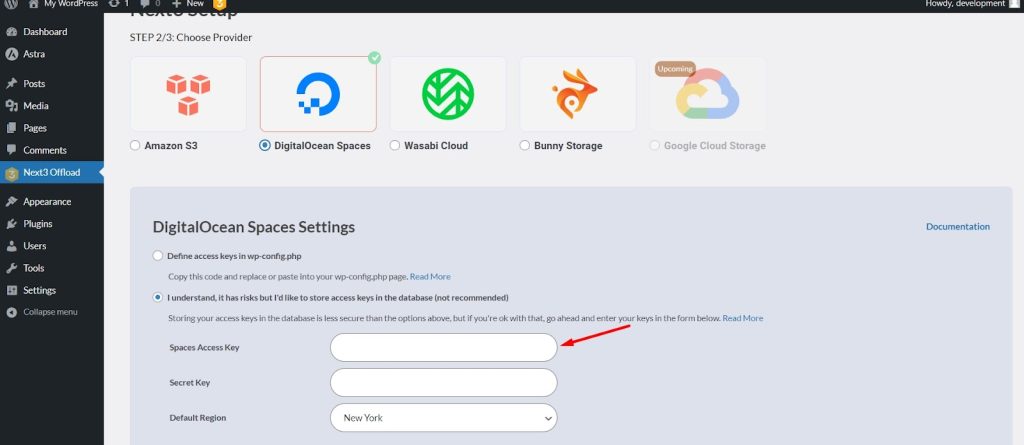Select store access keys in database option
Viewport: 1024px width, 445px height.
157,297
